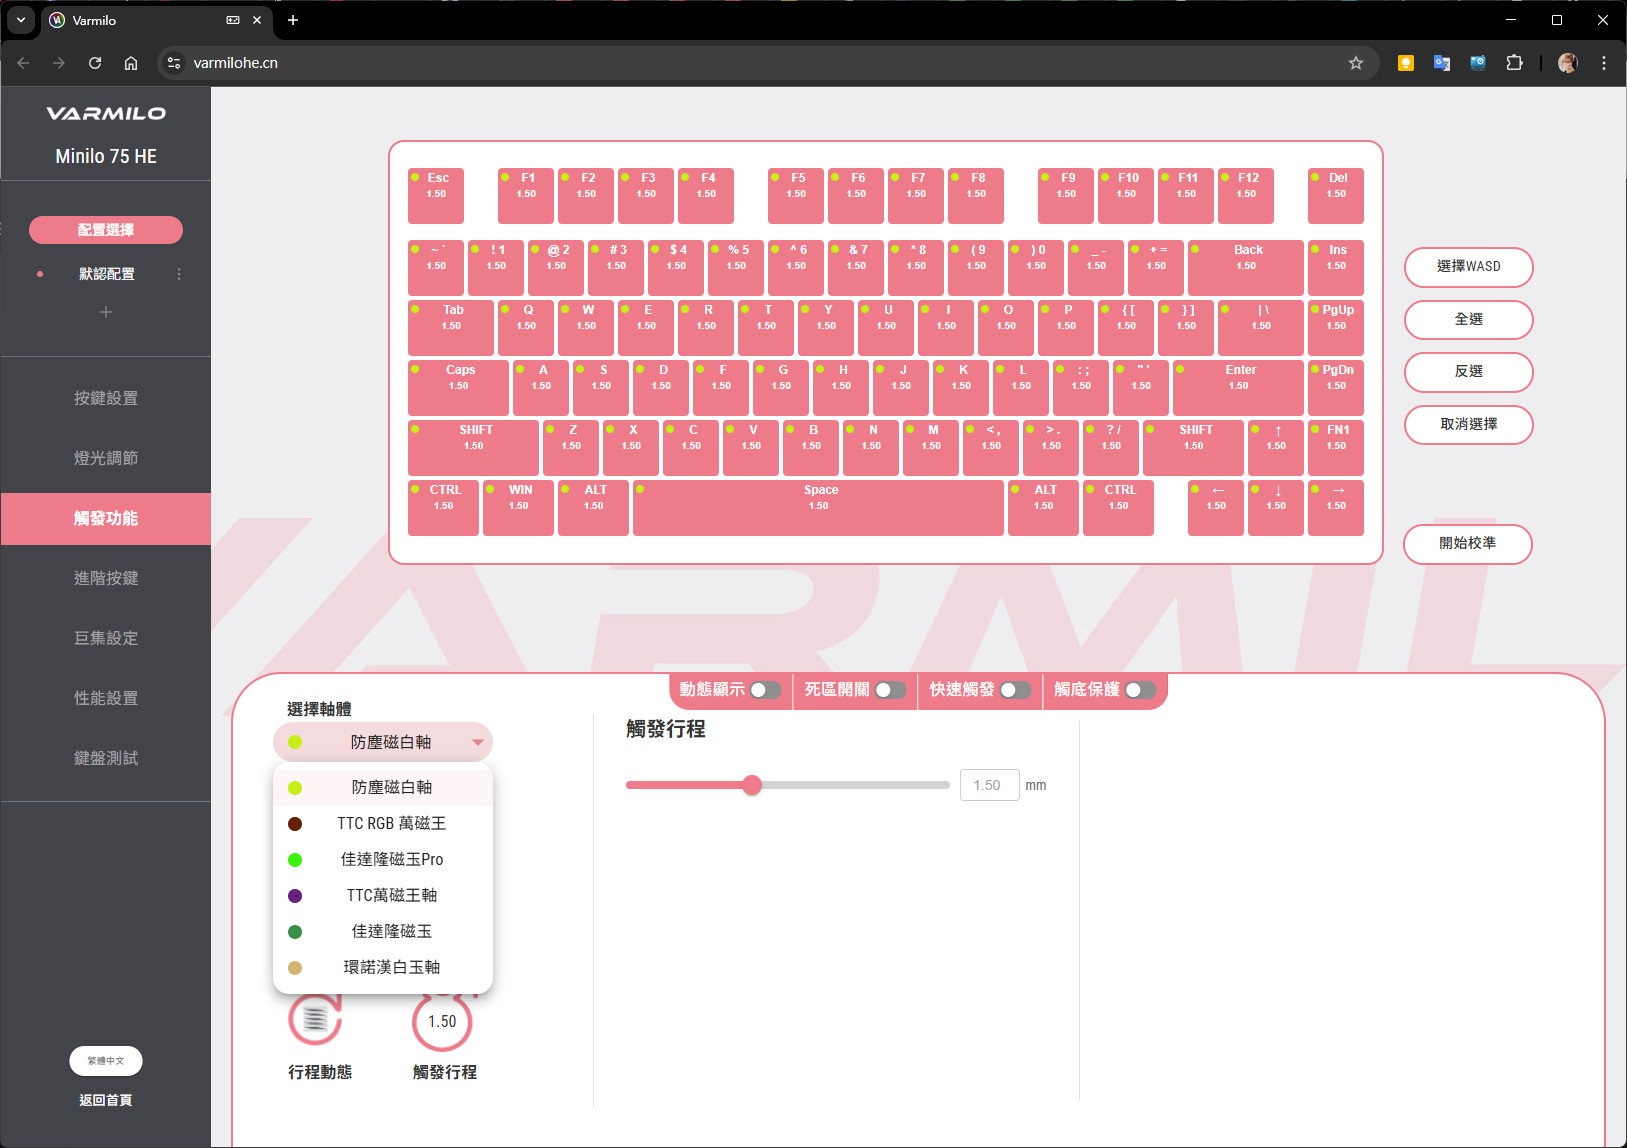The image size is (1627, 1148).
Task: Toggle the 動態顯示 switch
Action: [x=765, y=690]
